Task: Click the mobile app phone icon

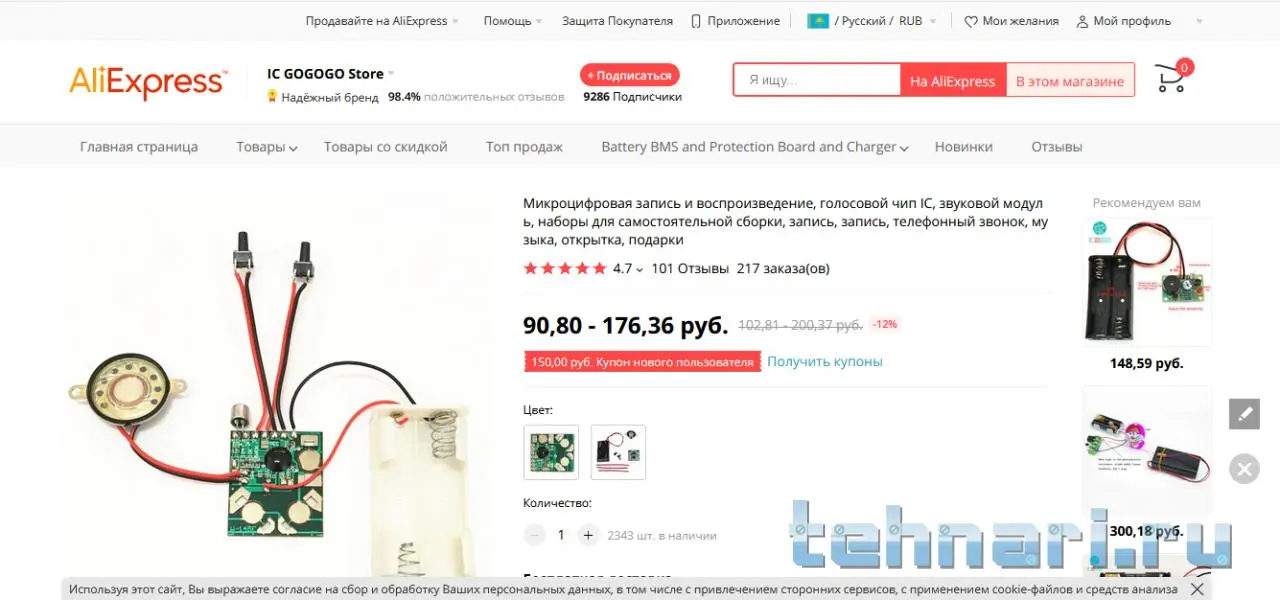Action: pyautogui.click(x=696, y=21)
